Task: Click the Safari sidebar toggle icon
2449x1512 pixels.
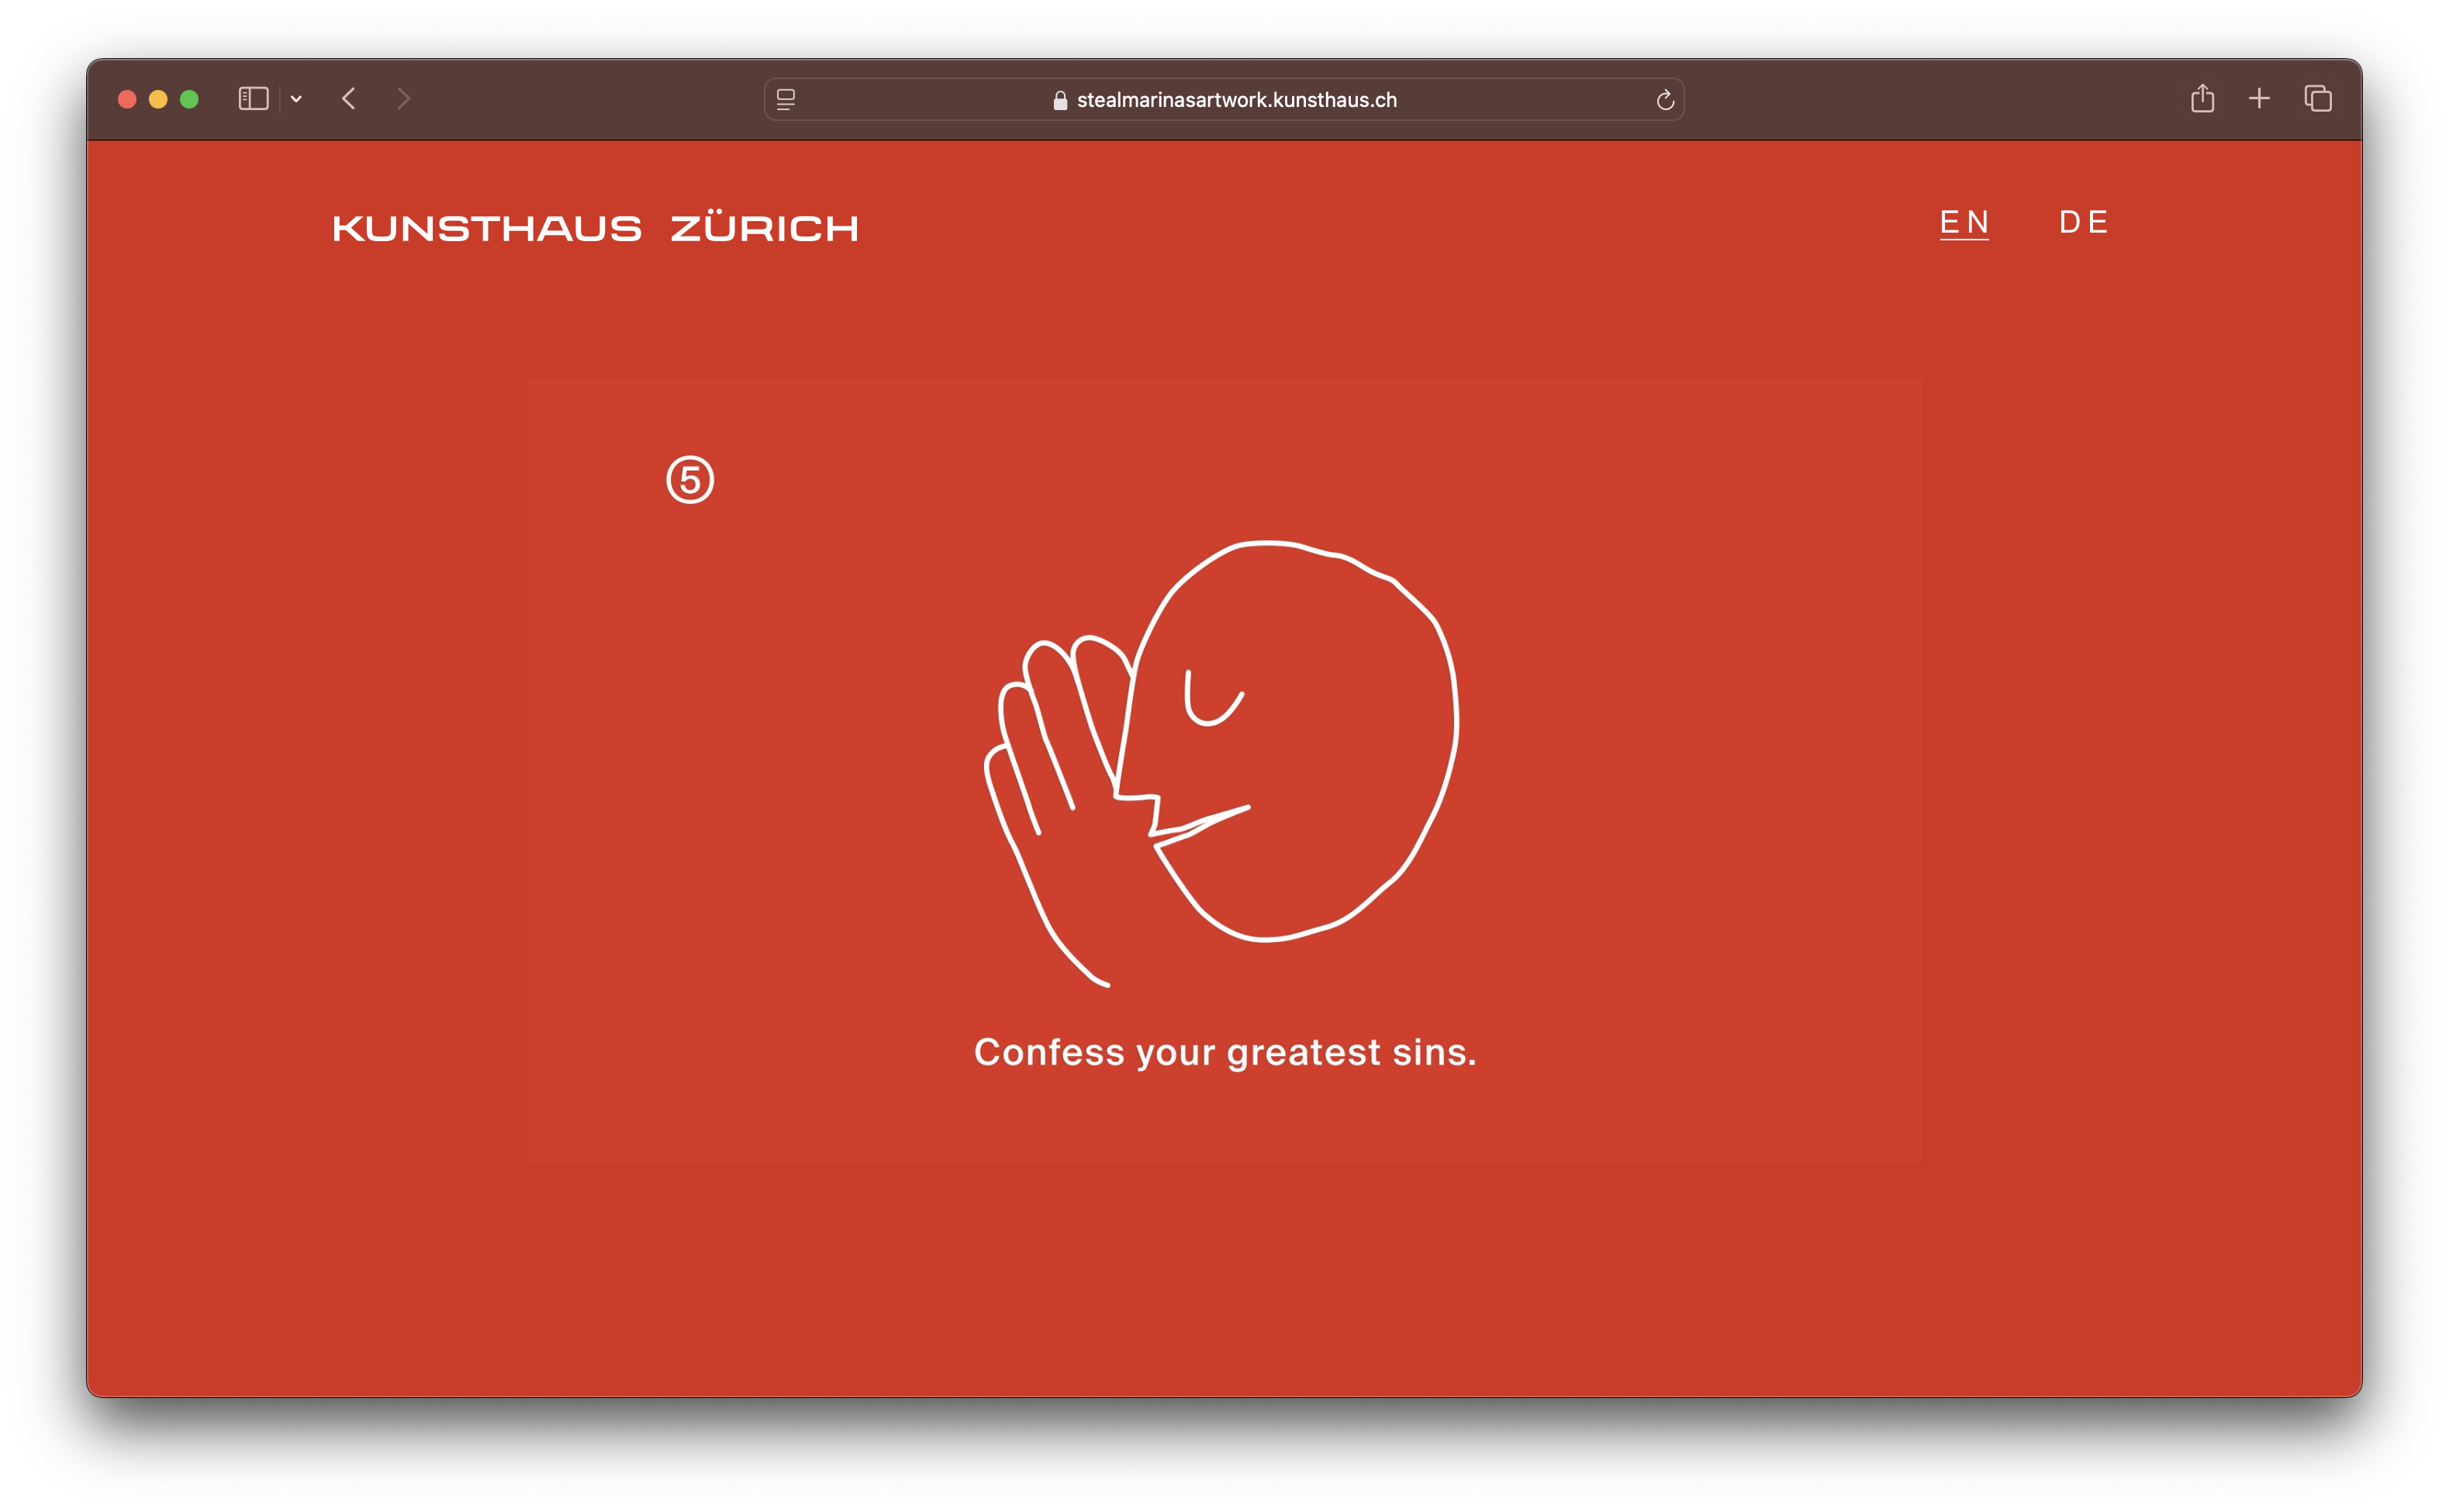Action: coord(253,99)
